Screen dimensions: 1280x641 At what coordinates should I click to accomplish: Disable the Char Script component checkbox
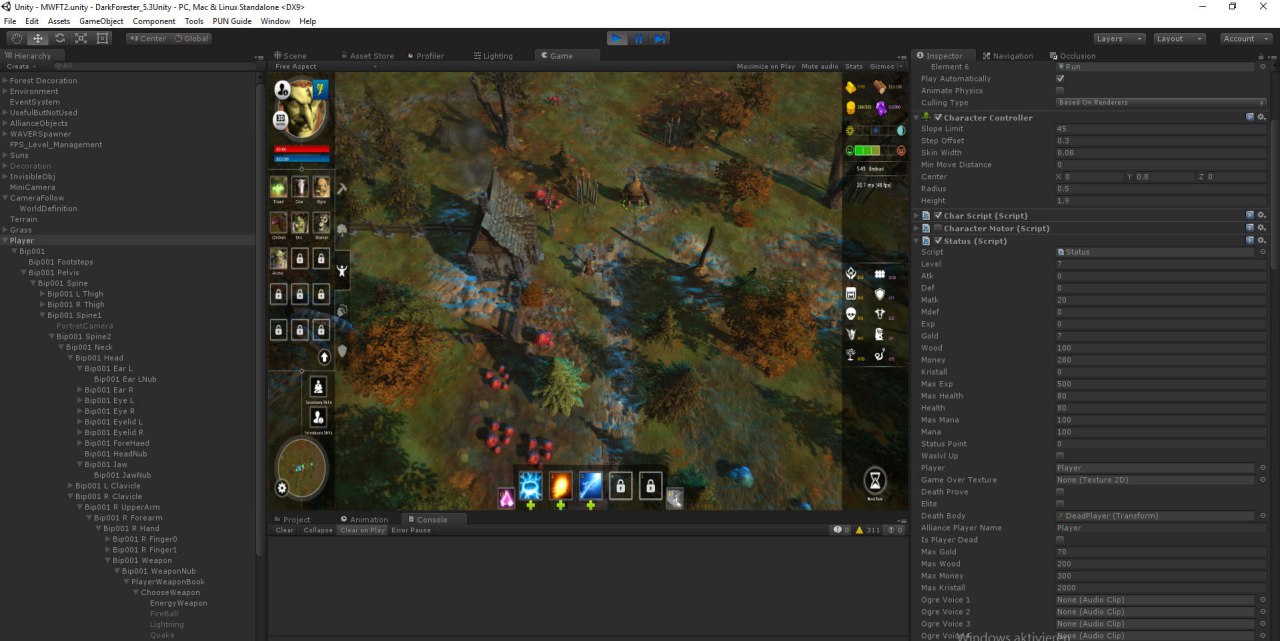pyautogui.click(x=938, y=215)
